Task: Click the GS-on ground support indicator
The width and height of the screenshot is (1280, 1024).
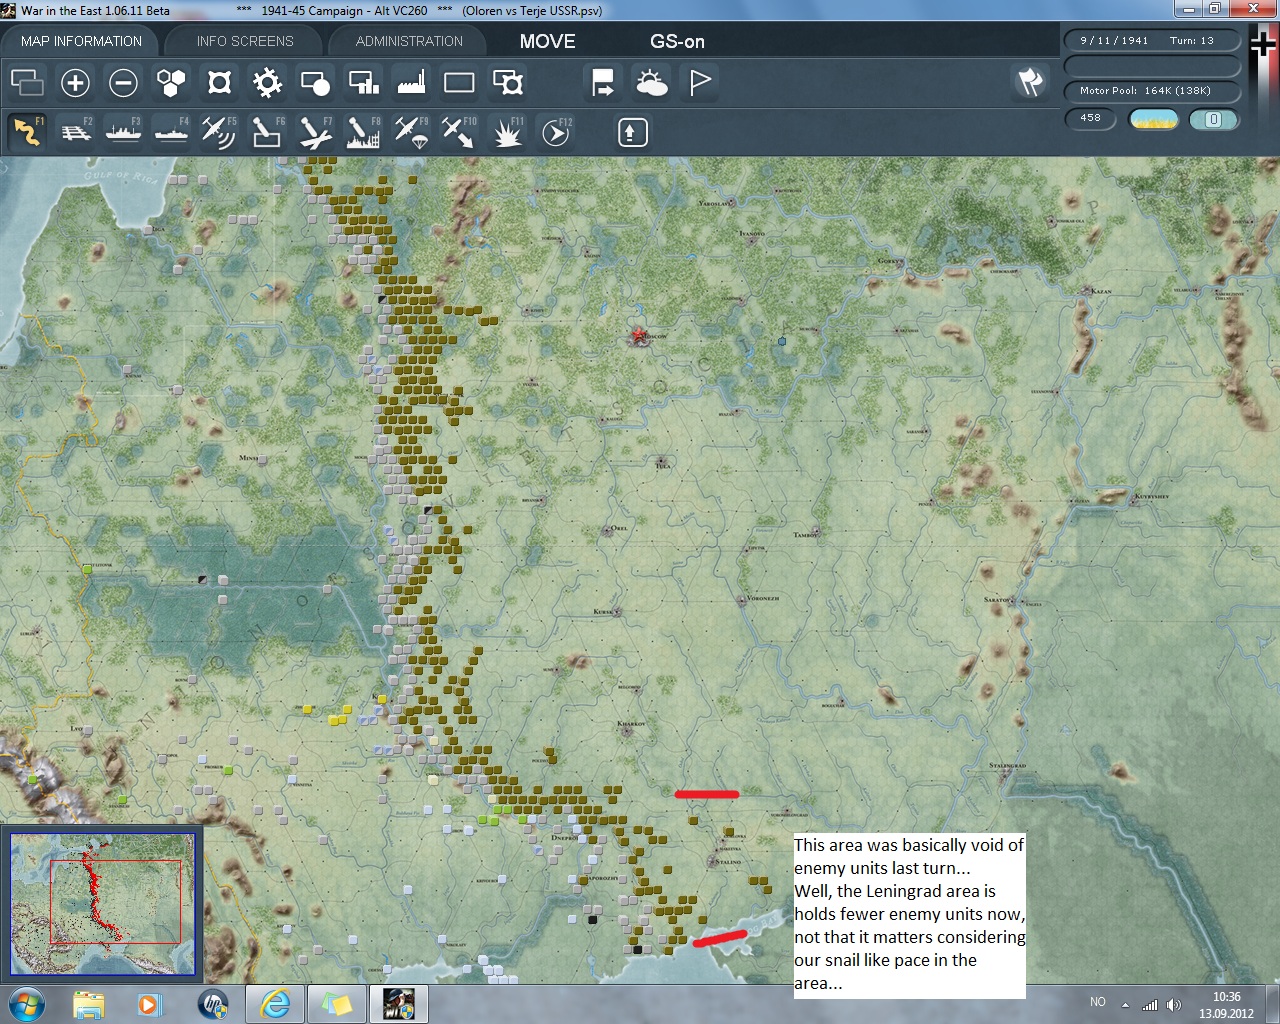Action: click(677, 41)
